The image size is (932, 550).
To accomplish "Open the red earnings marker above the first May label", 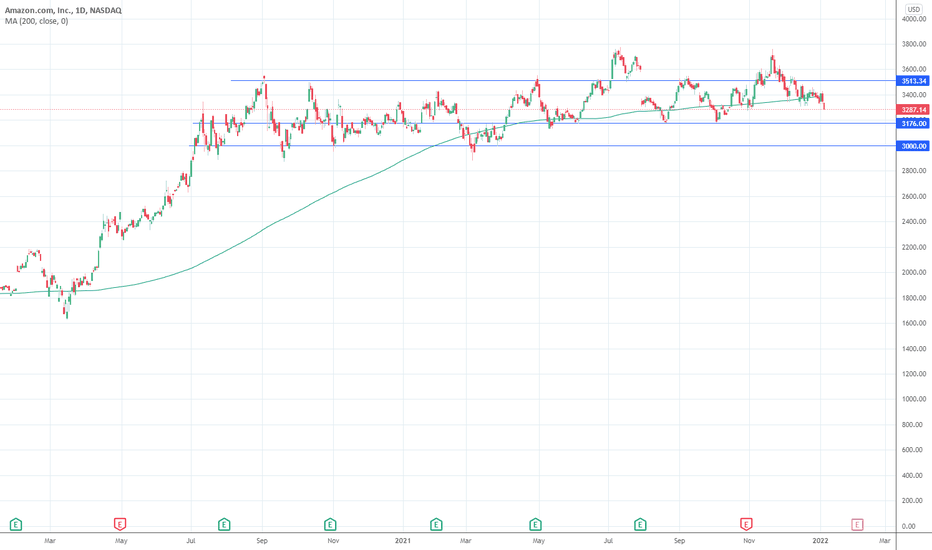I will click(x=120, y=524).
